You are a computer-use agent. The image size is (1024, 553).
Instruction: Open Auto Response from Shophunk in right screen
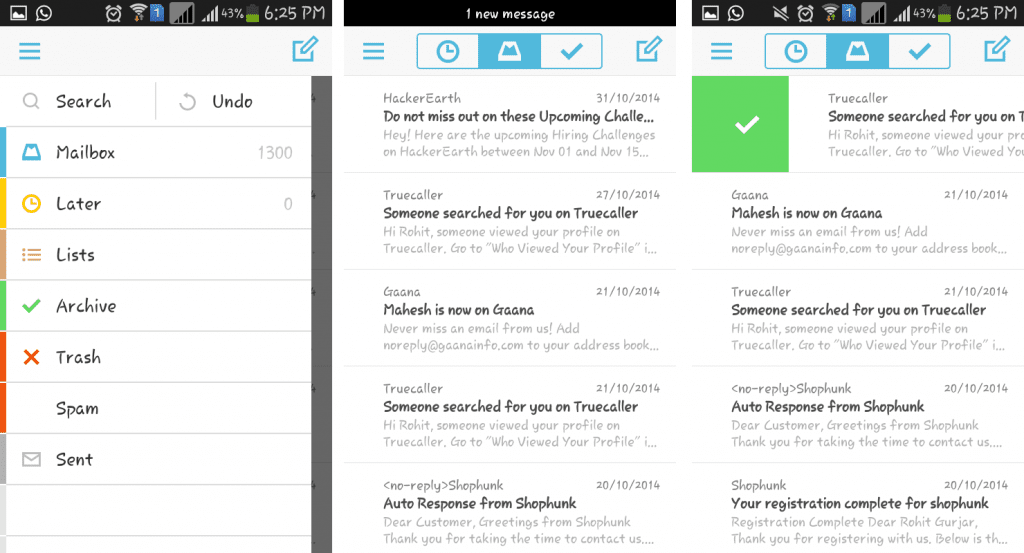coord(858,415)
